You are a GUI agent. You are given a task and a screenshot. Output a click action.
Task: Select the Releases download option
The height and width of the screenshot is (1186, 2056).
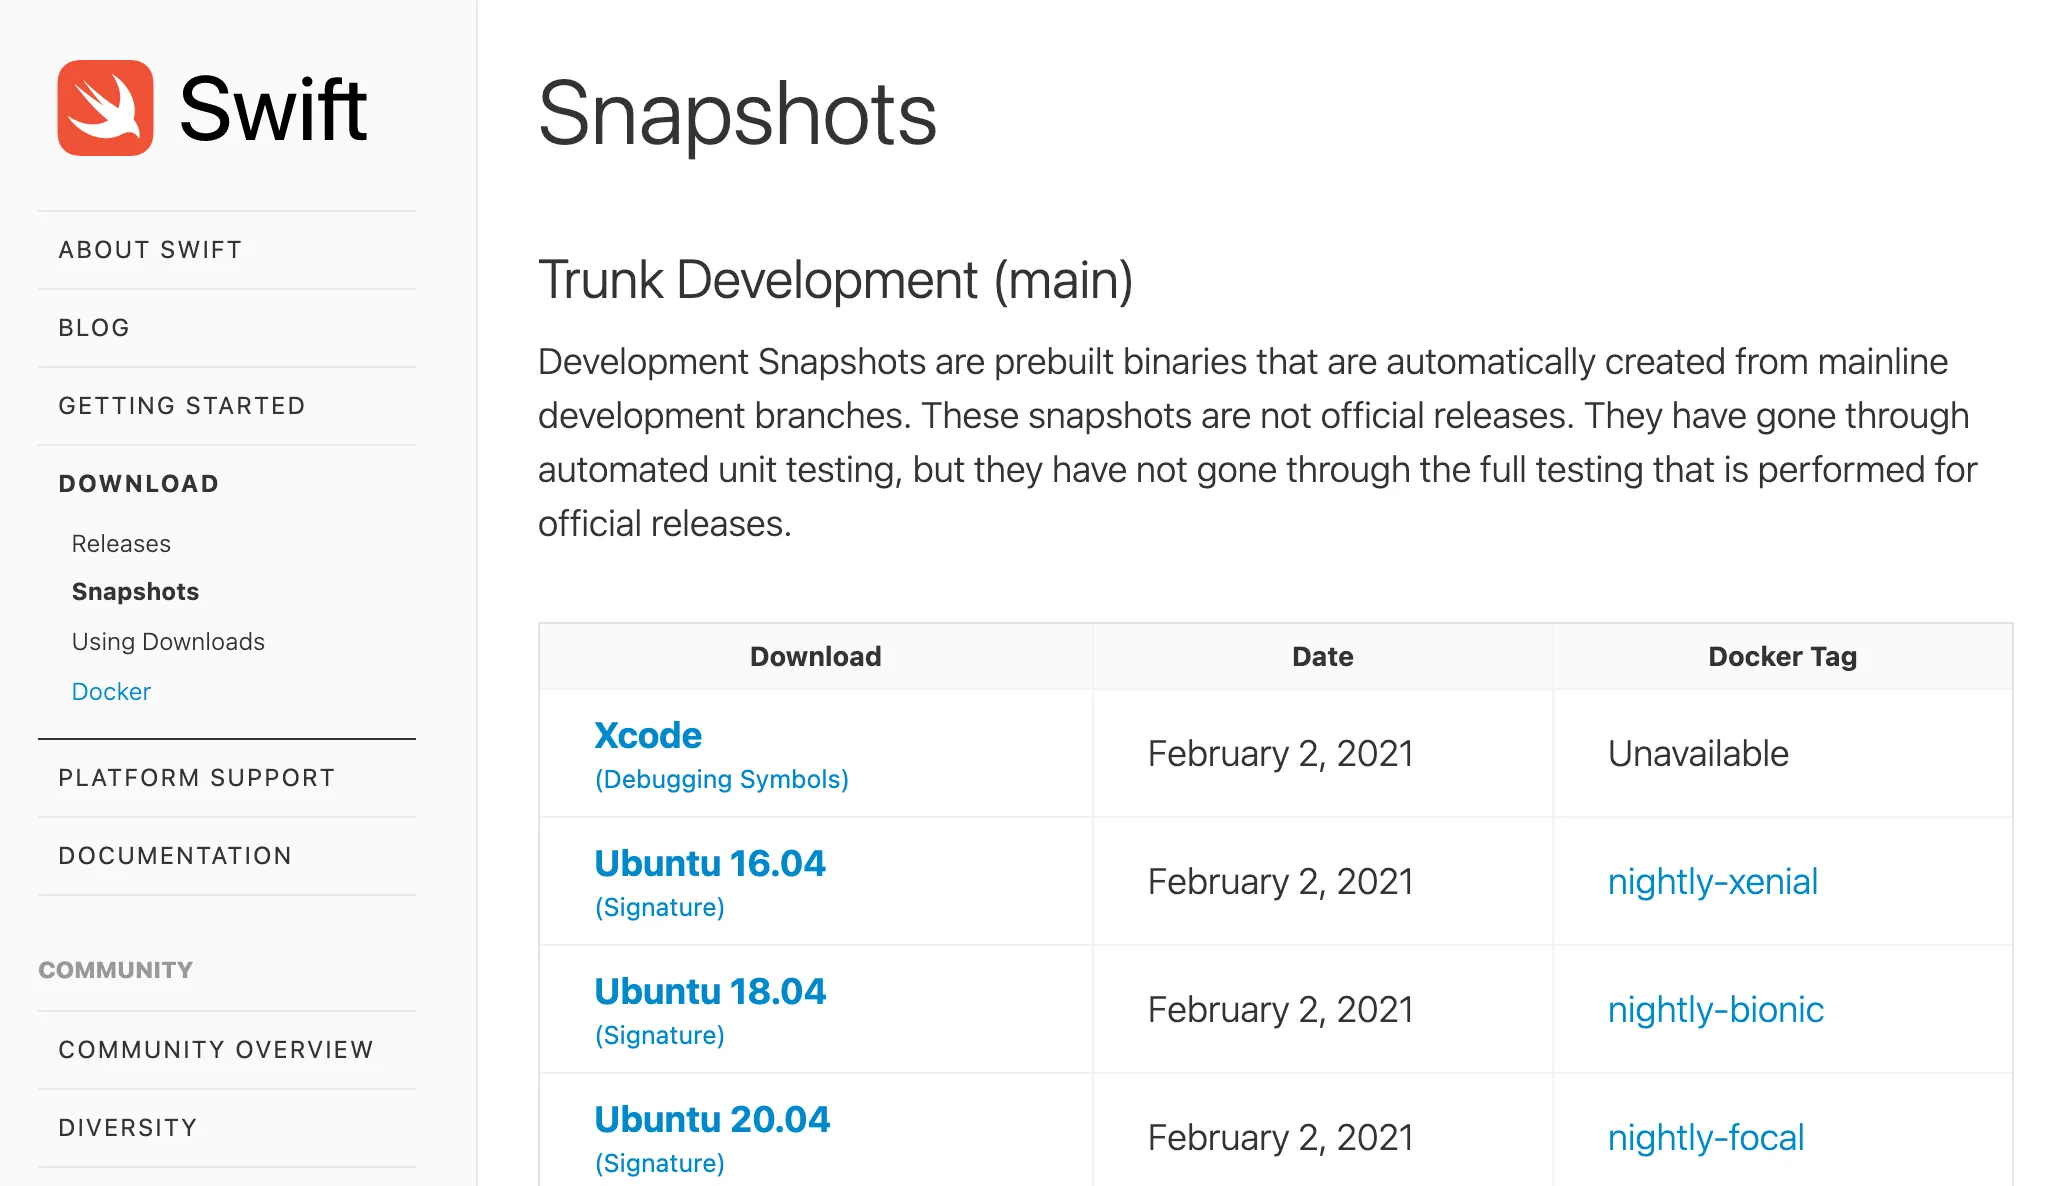120,542
